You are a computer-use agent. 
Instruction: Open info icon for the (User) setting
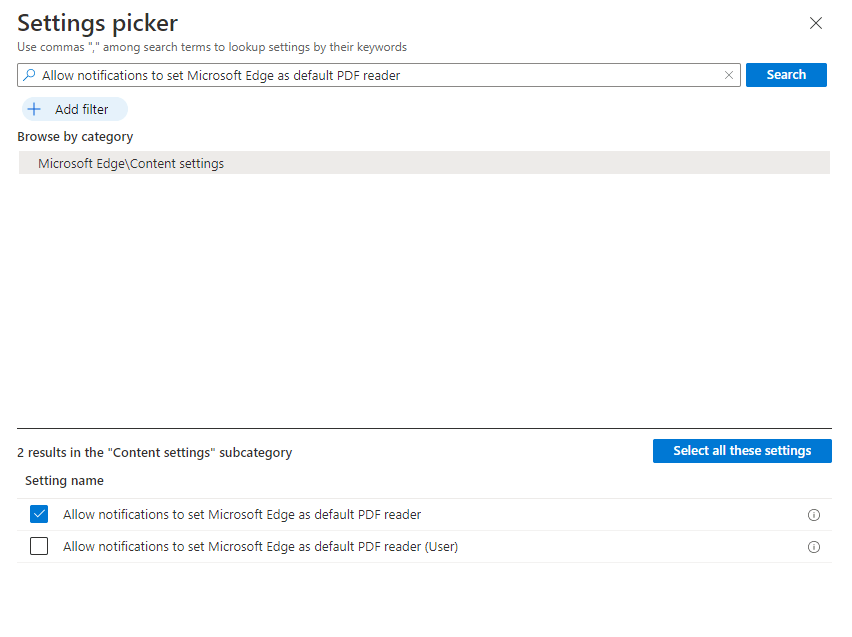[813, 547]
